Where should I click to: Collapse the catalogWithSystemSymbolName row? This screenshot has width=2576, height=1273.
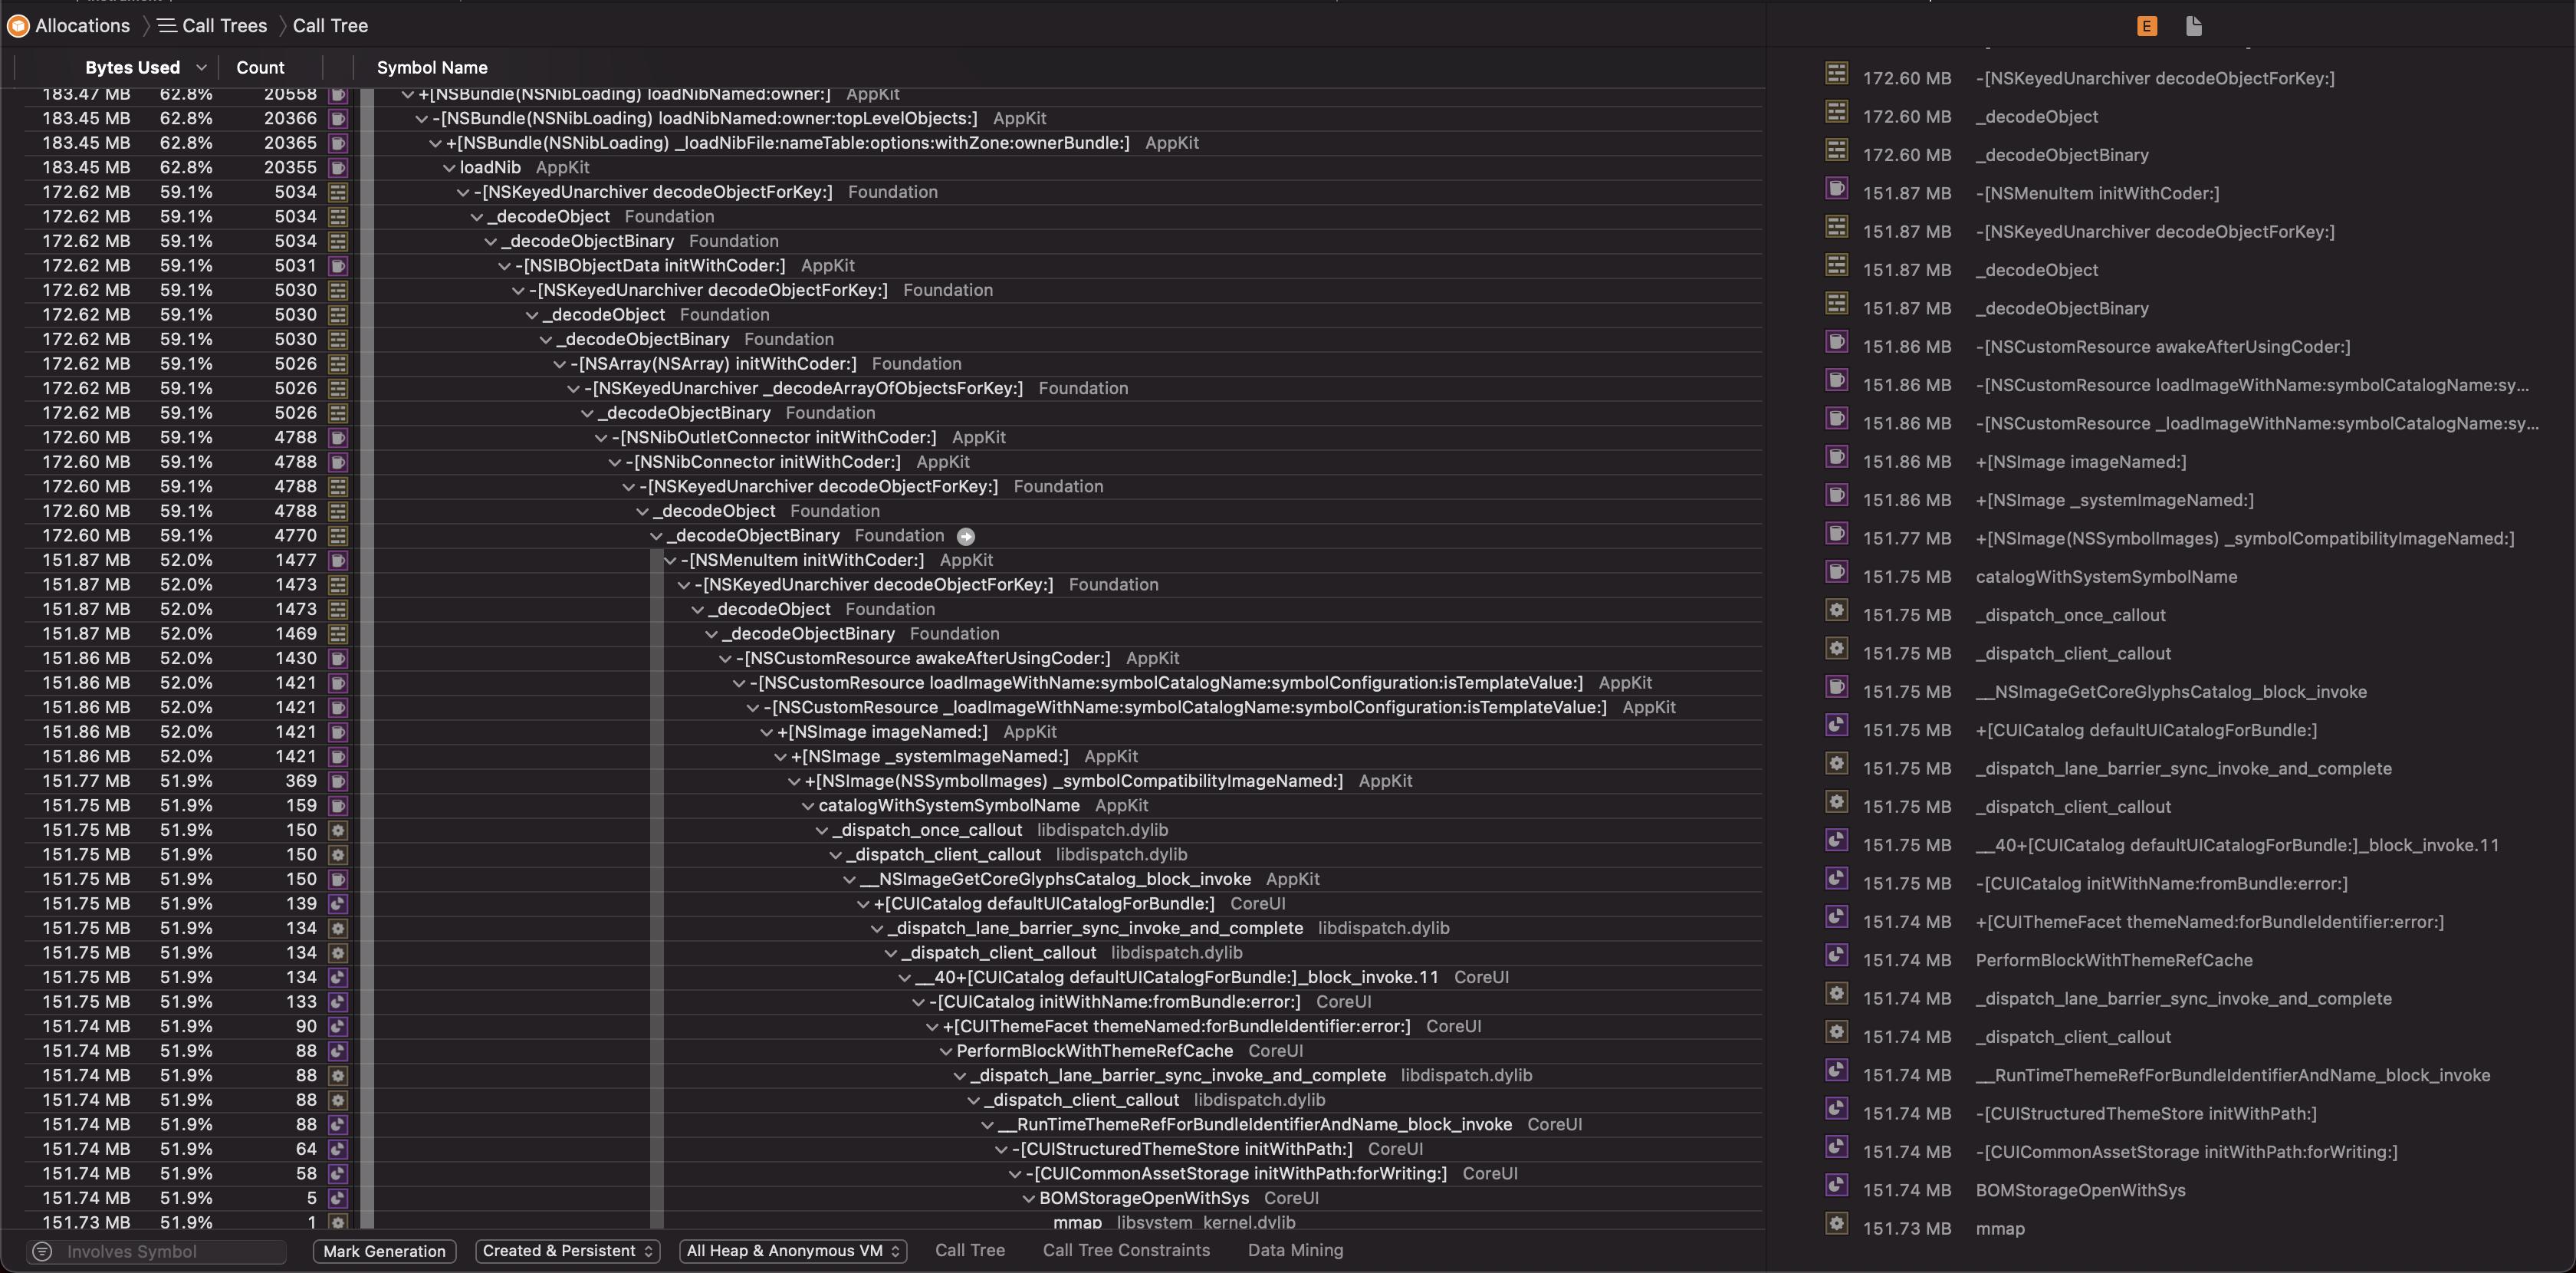808,806
